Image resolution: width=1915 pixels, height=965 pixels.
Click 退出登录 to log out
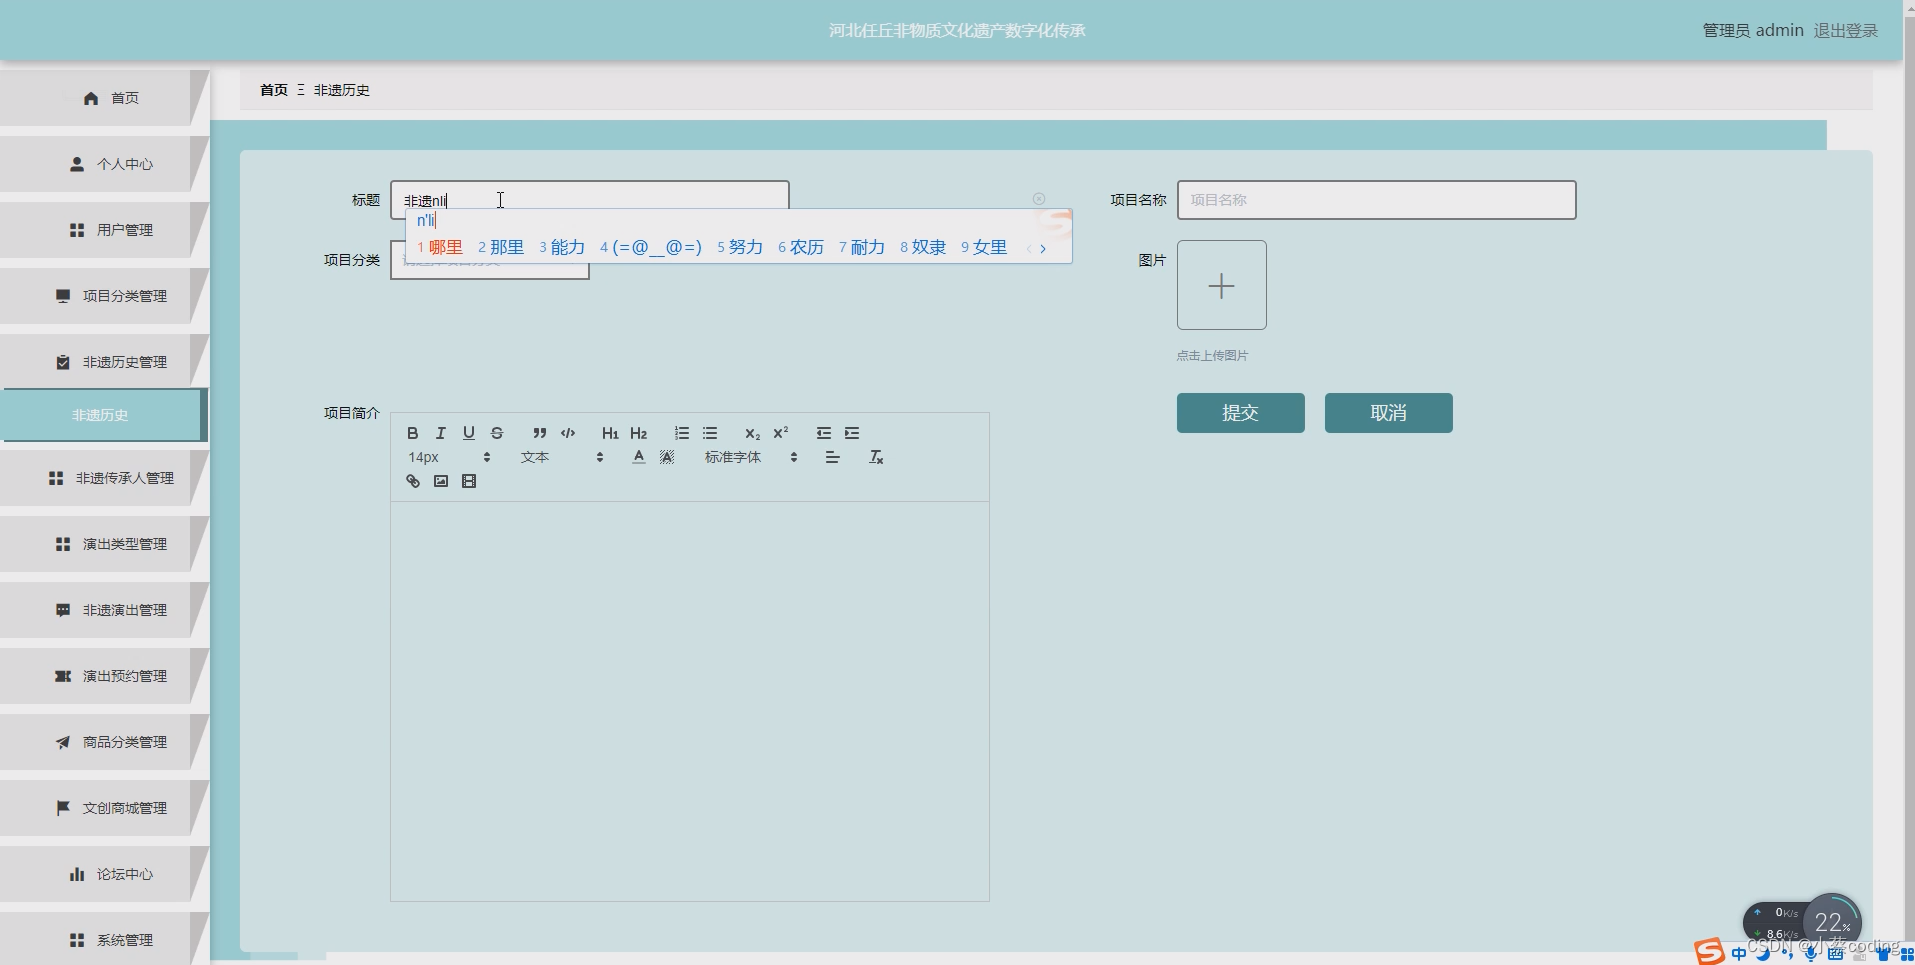tap(1845, 31)
